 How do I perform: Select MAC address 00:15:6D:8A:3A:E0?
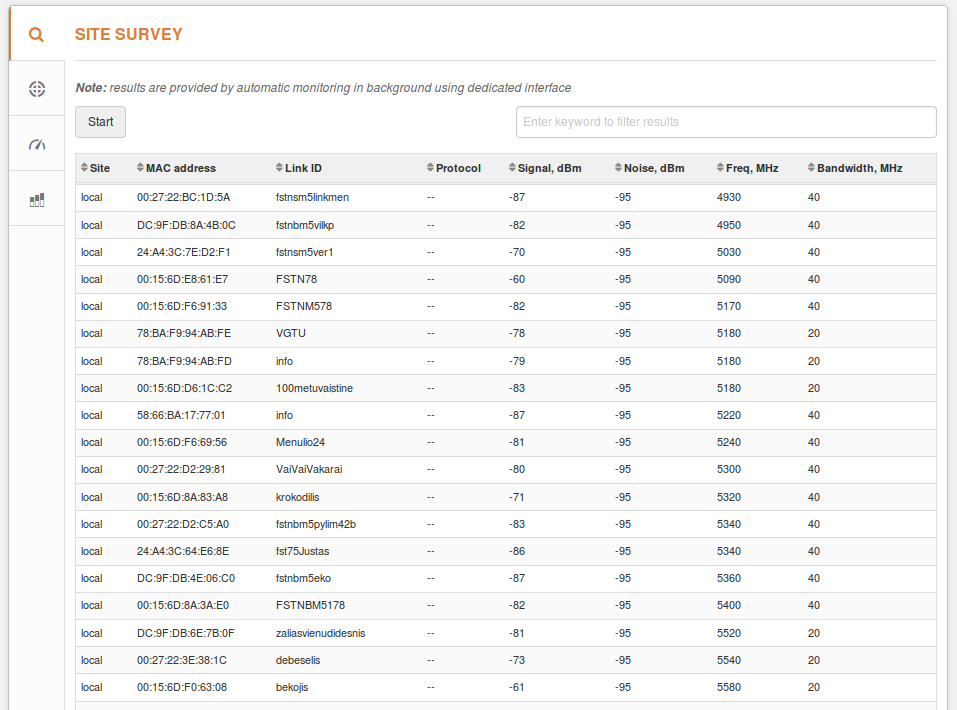point(183,605)
